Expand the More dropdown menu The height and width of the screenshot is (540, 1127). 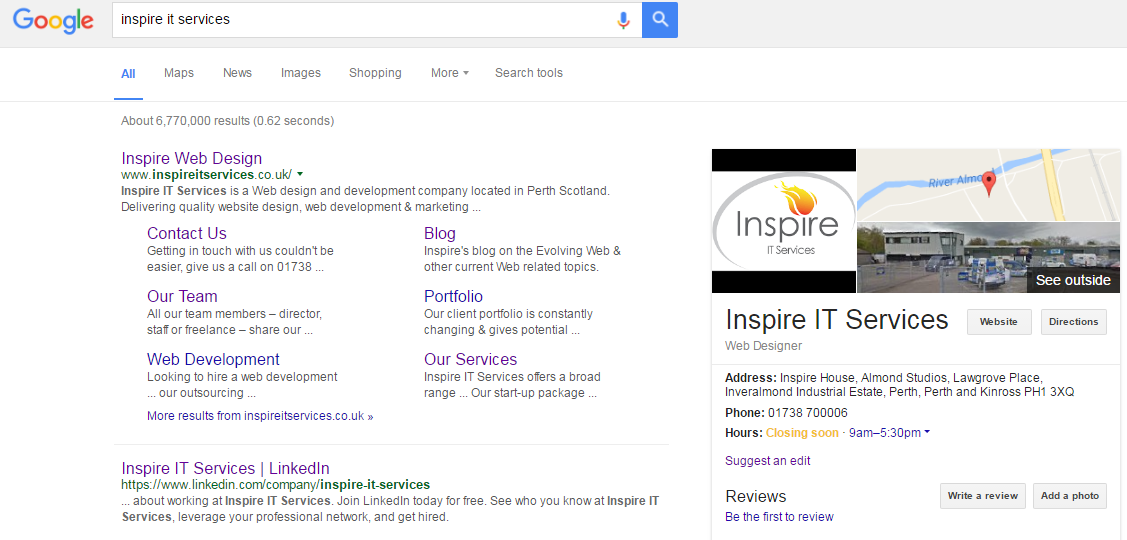pyautogui.click(x=450, y=73)
